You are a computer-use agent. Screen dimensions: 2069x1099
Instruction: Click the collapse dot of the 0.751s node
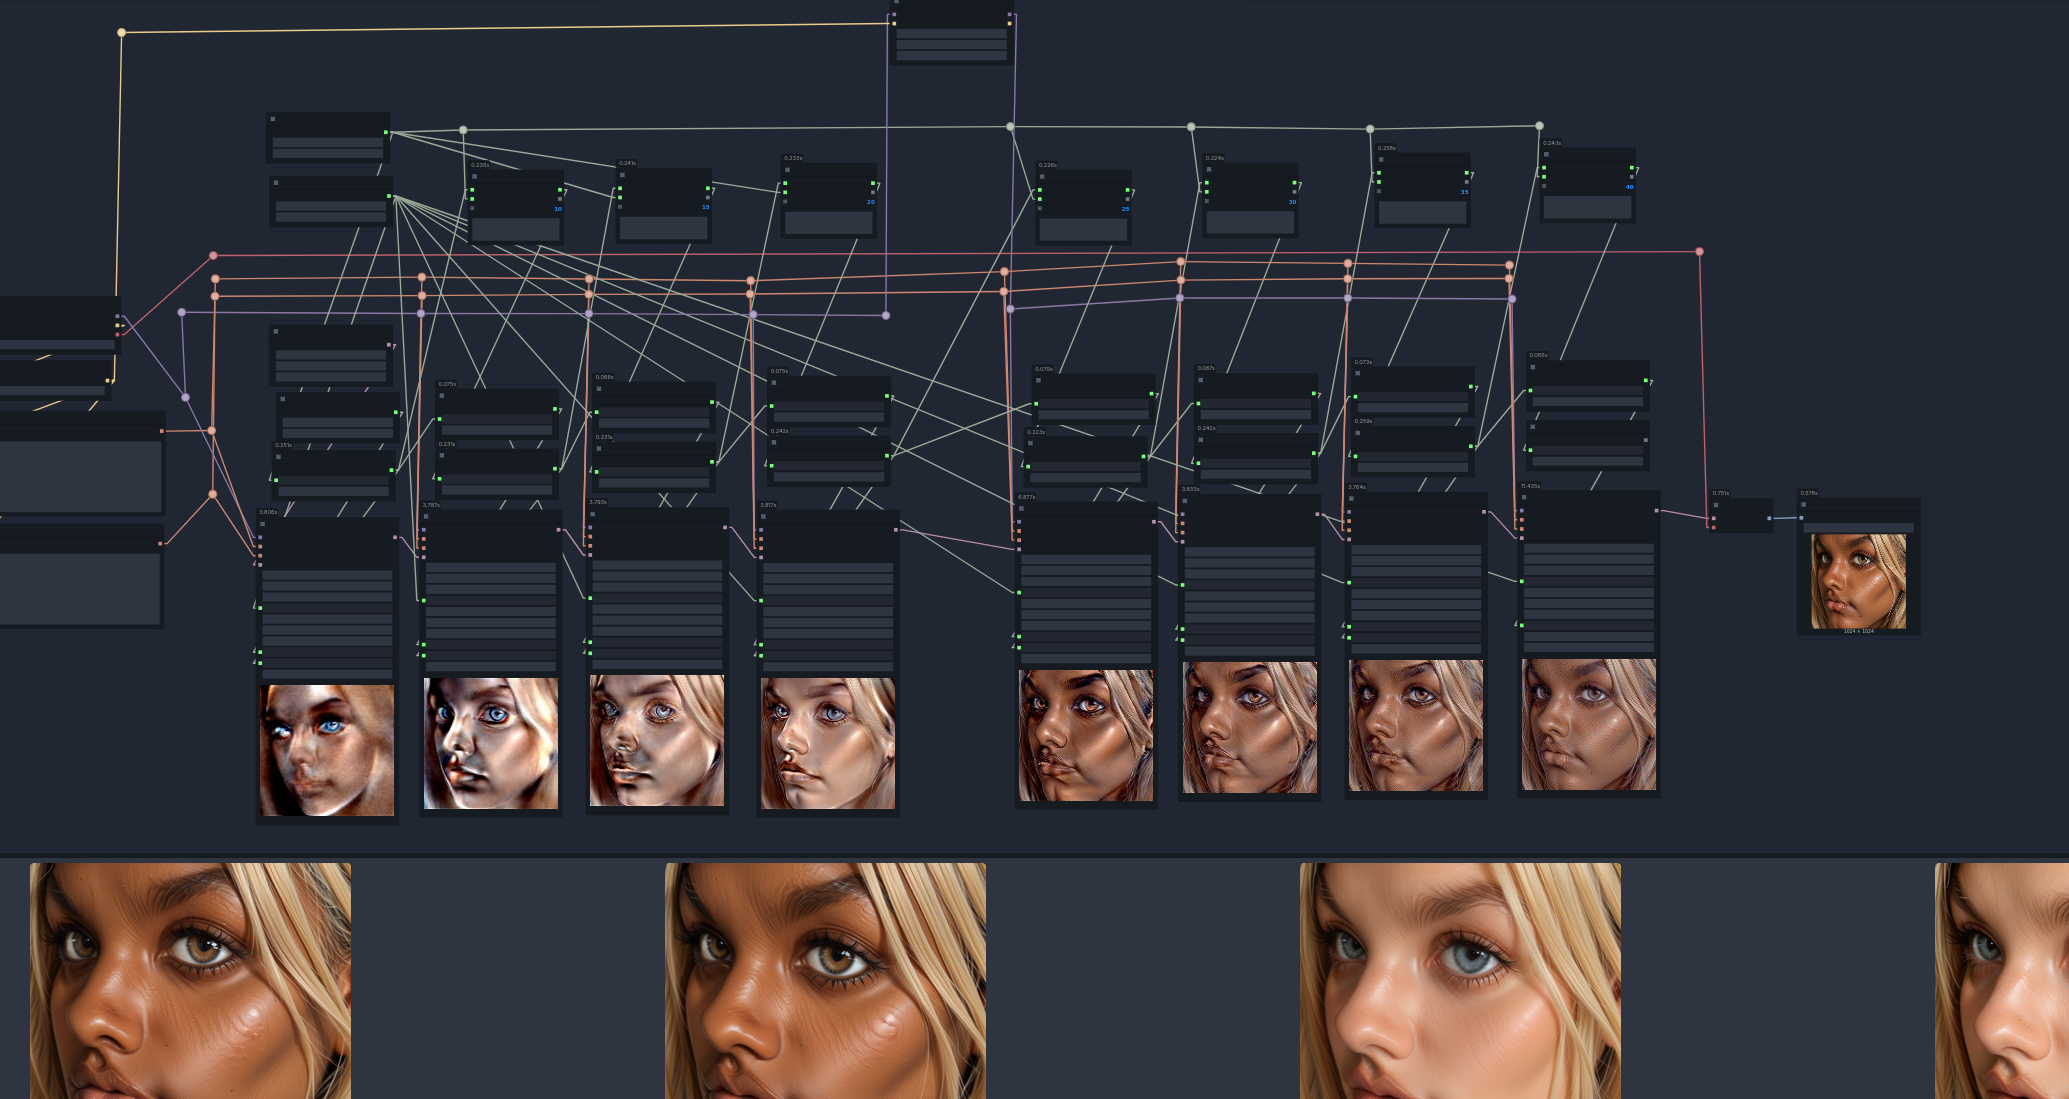tap(1716, 505)
